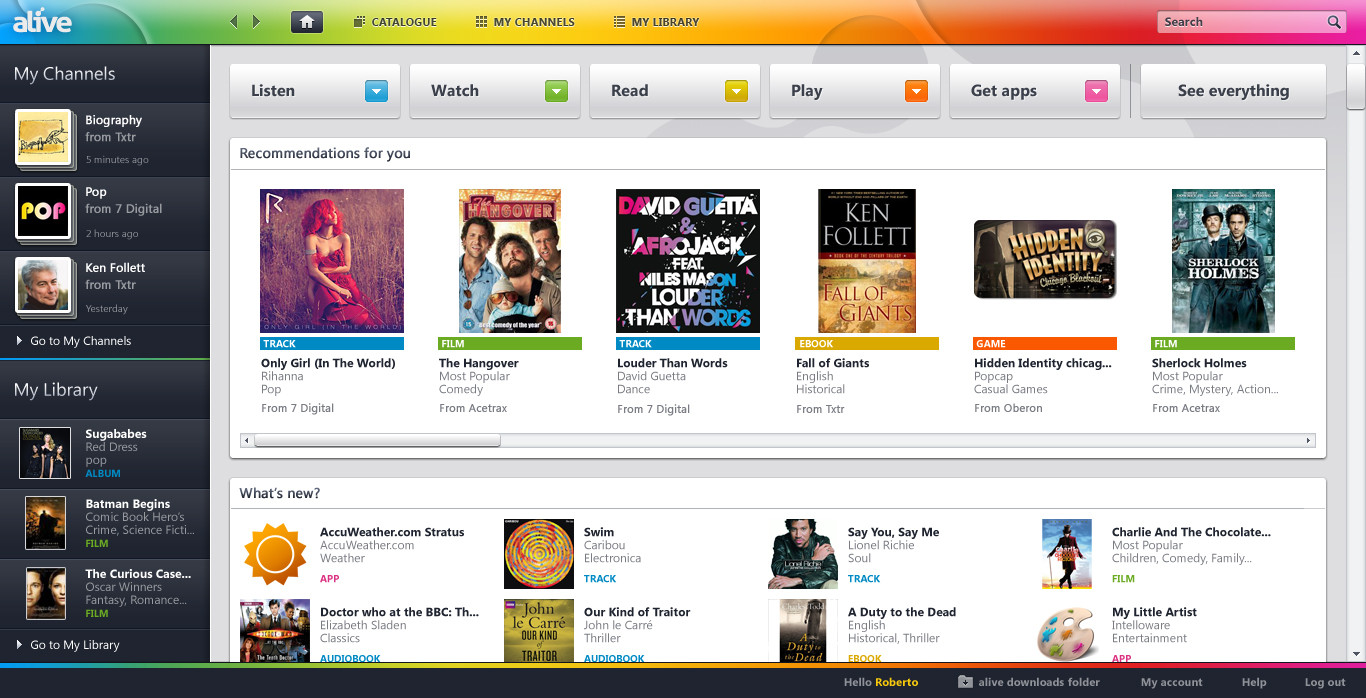Screen dimensions: 1366x698
Task: Expand the Get apps pink dropdown arrow
Action: (x=1096, y=91)
